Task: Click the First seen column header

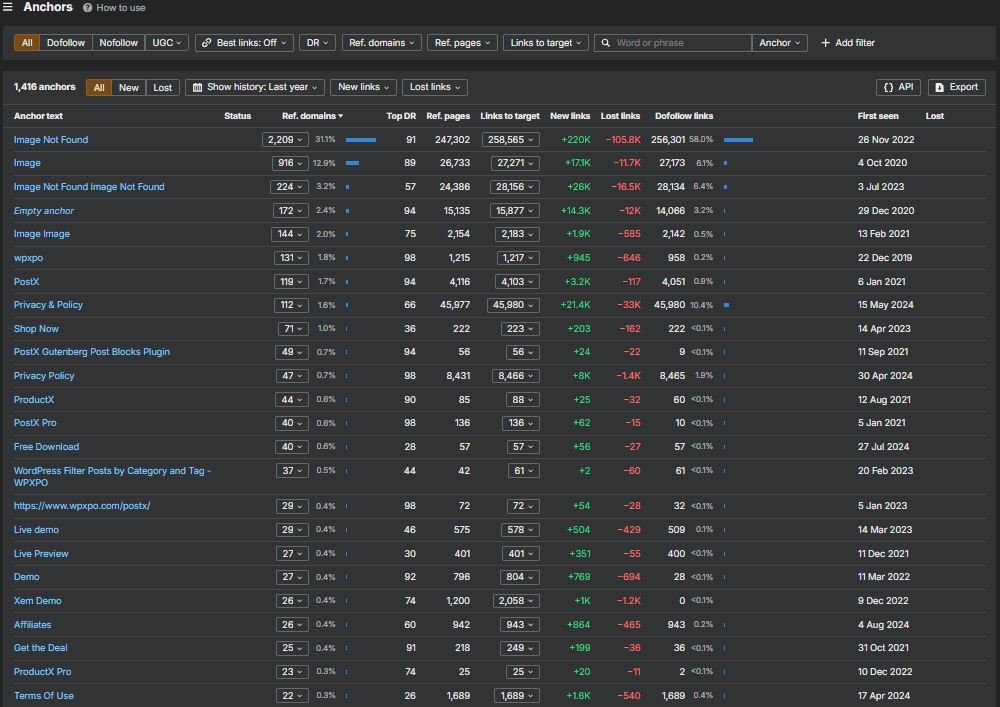Action: 878,116
